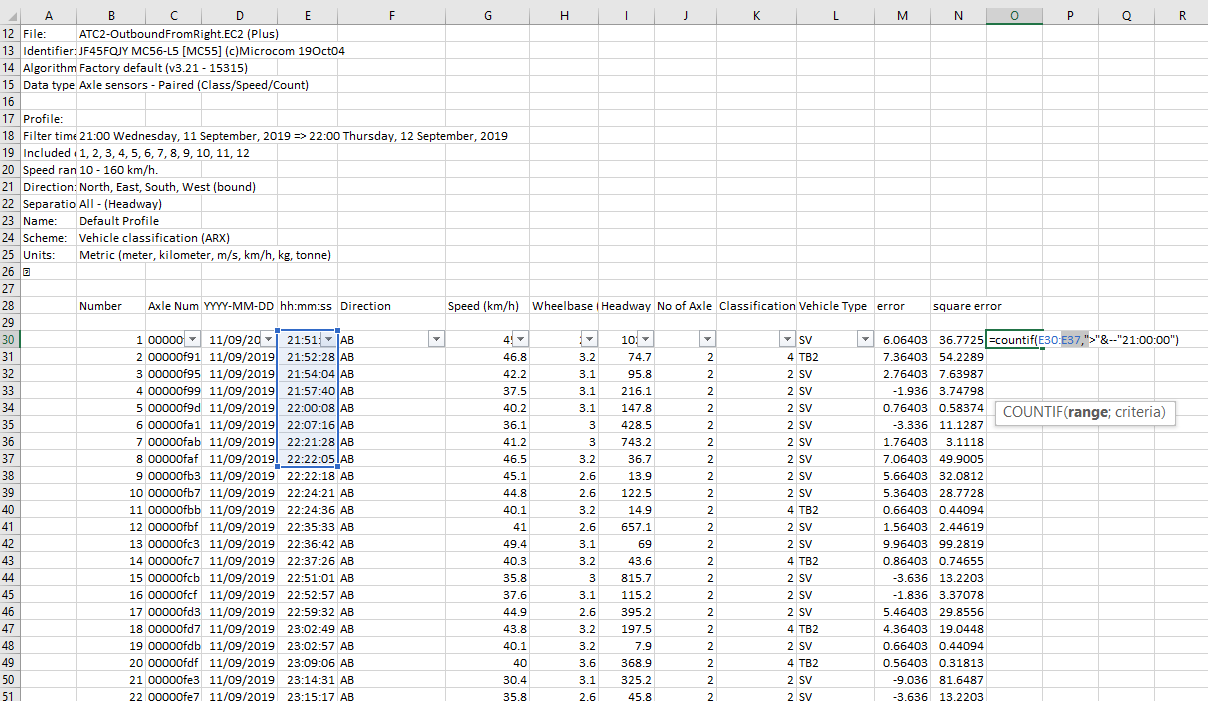Select column header G

[x=487, y=14]
